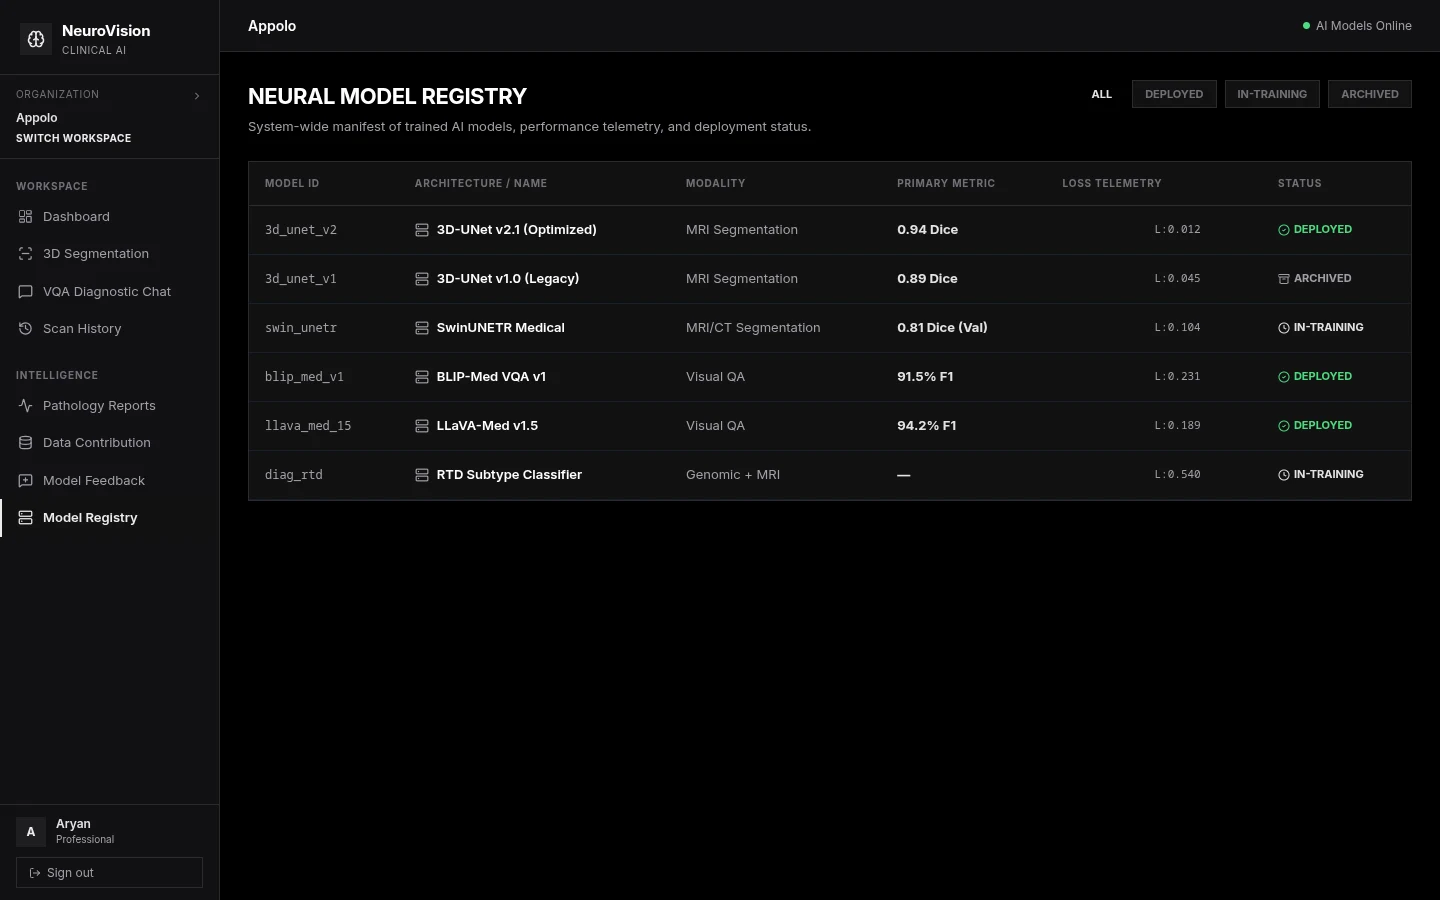Click Switch Workspace link
The height and width of the screenshot is (900, 1440).
click(x=74, y=138)
